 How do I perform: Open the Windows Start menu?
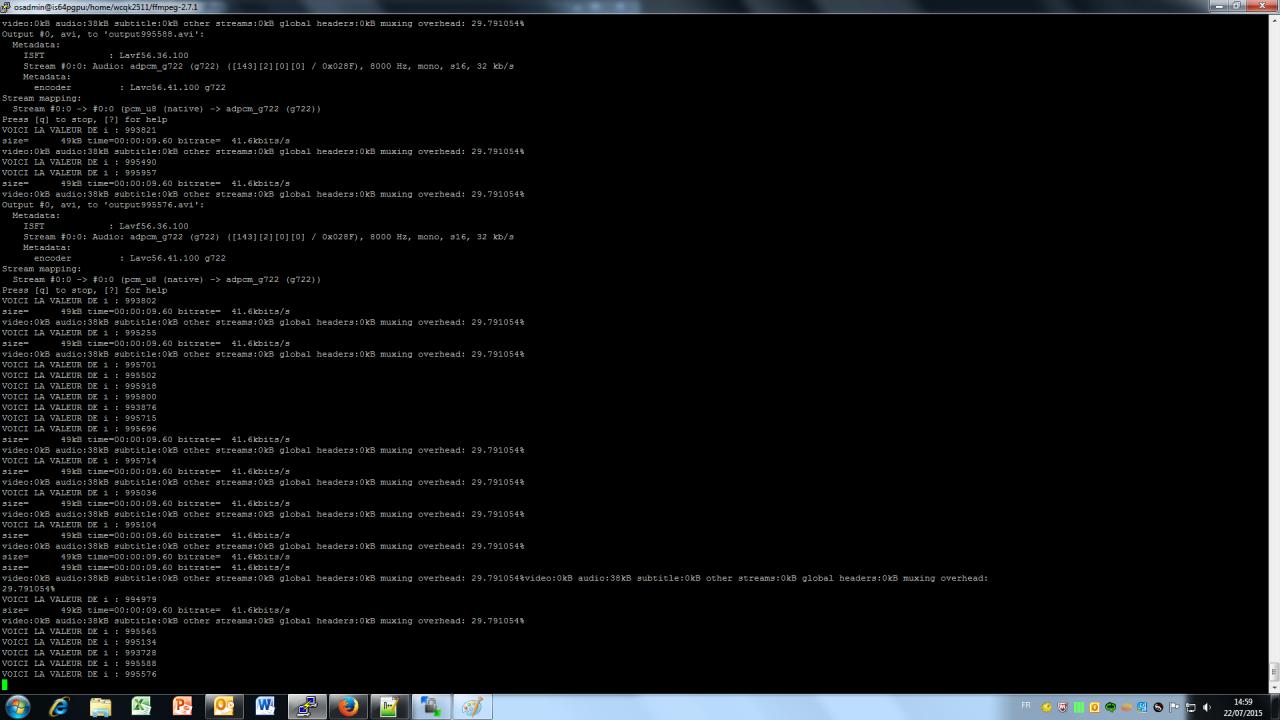[x=18, y=707]
